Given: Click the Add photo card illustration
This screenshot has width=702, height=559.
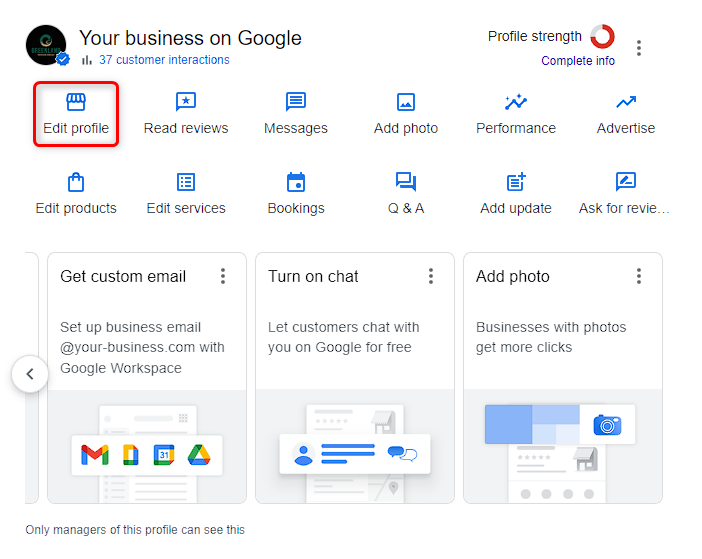Looking at the screenshot, I should click(x=563, y=447).
